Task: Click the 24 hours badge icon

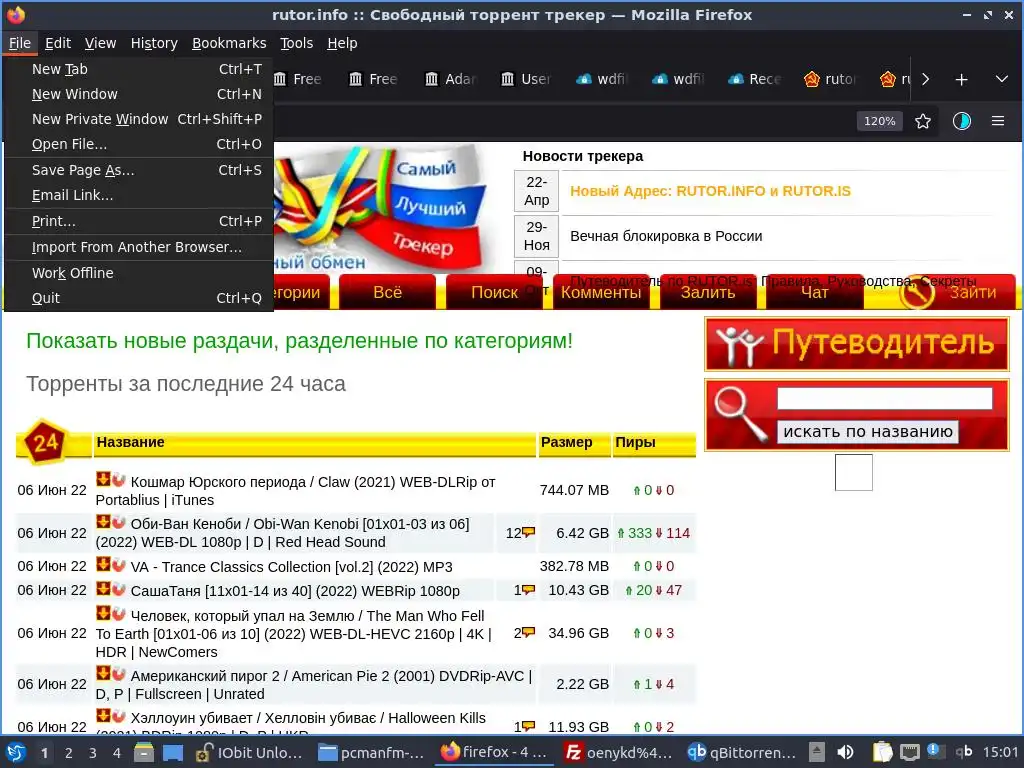Action: point(46,442)
